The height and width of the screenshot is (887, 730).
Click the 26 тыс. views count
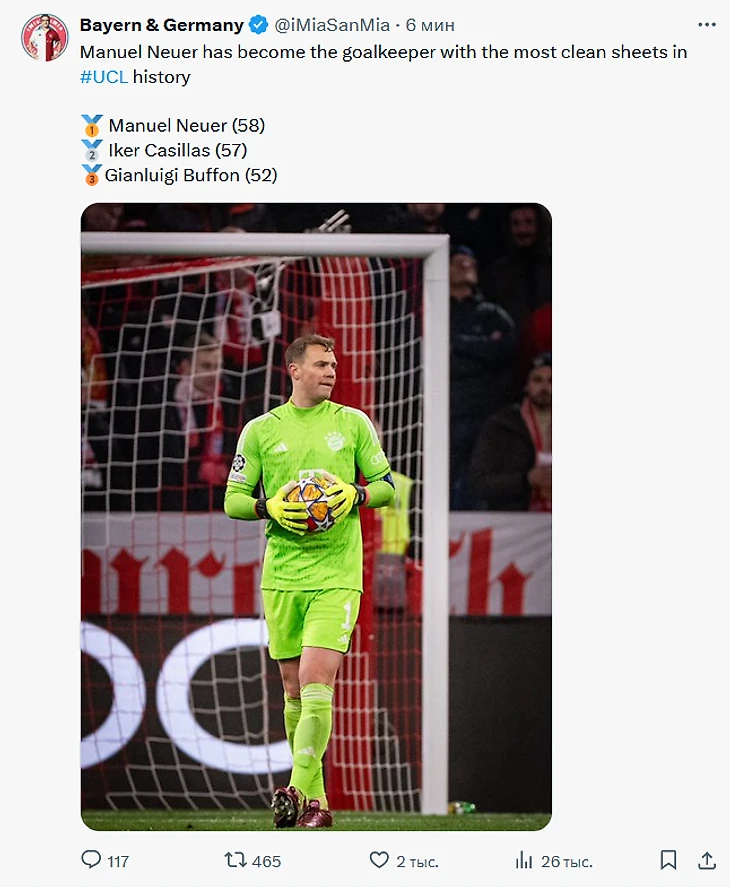[567, 862]
